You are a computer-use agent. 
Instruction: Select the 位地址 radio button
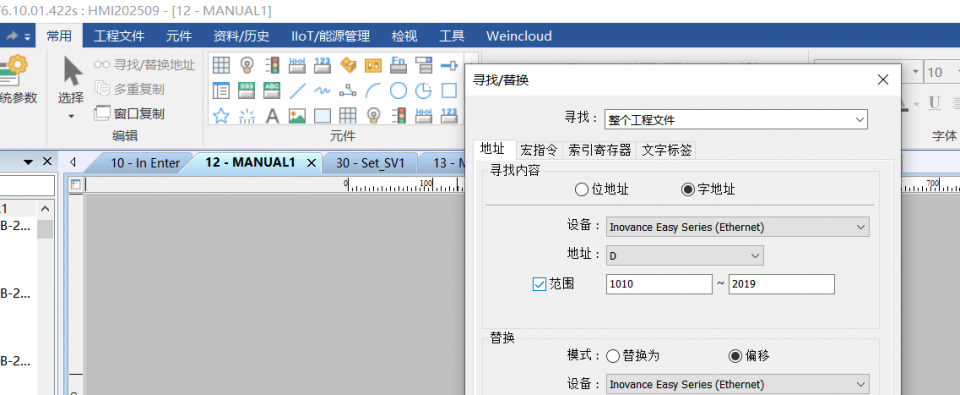602,190
